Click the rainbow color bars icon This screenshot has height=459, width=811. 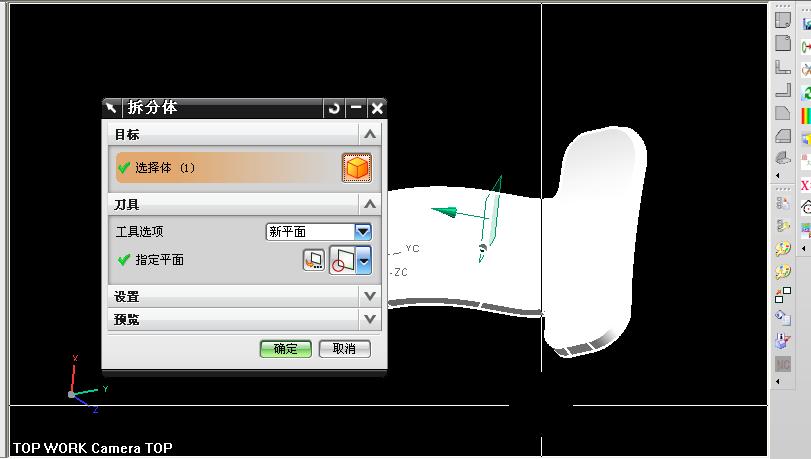(806, 116)
